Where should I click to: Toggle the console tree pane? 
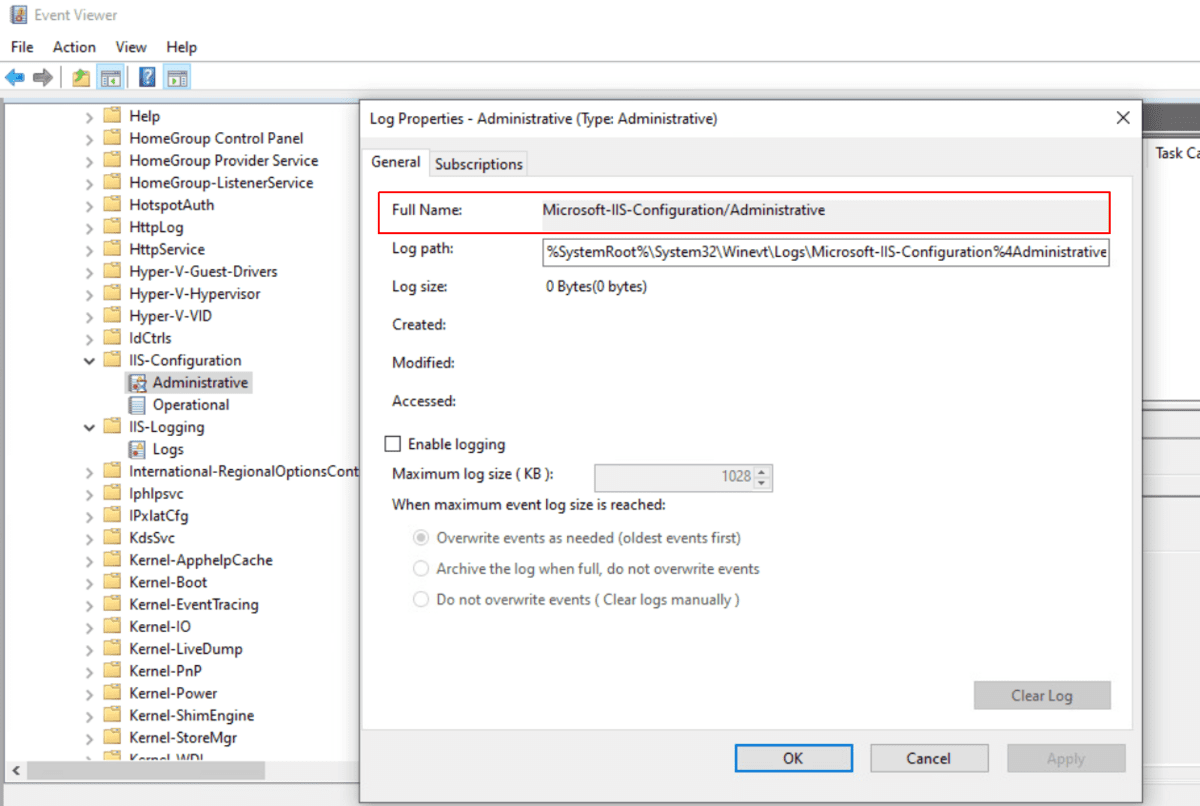click(111, 77)
